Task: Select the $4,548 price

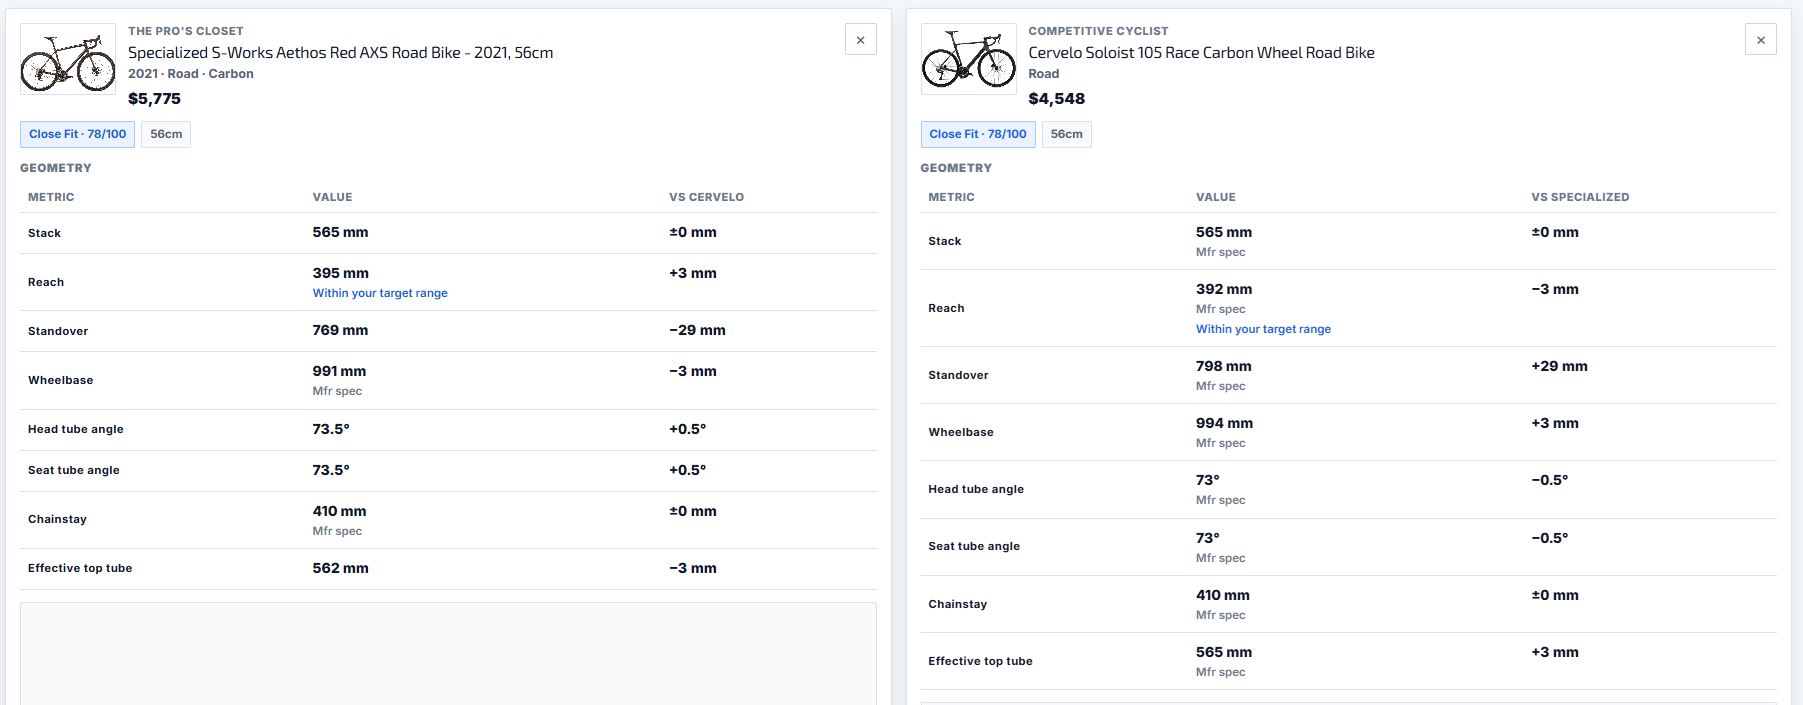Action: click(1056, 99)
